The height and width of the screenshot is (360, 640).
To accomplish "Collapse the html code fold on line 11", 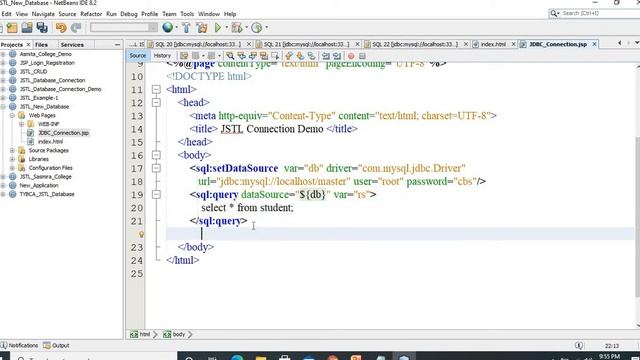I will pos(156,89).
